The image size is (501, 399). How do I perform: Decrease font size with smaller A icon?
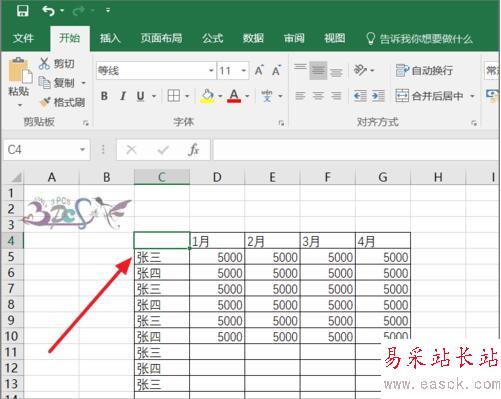point(277,70)
